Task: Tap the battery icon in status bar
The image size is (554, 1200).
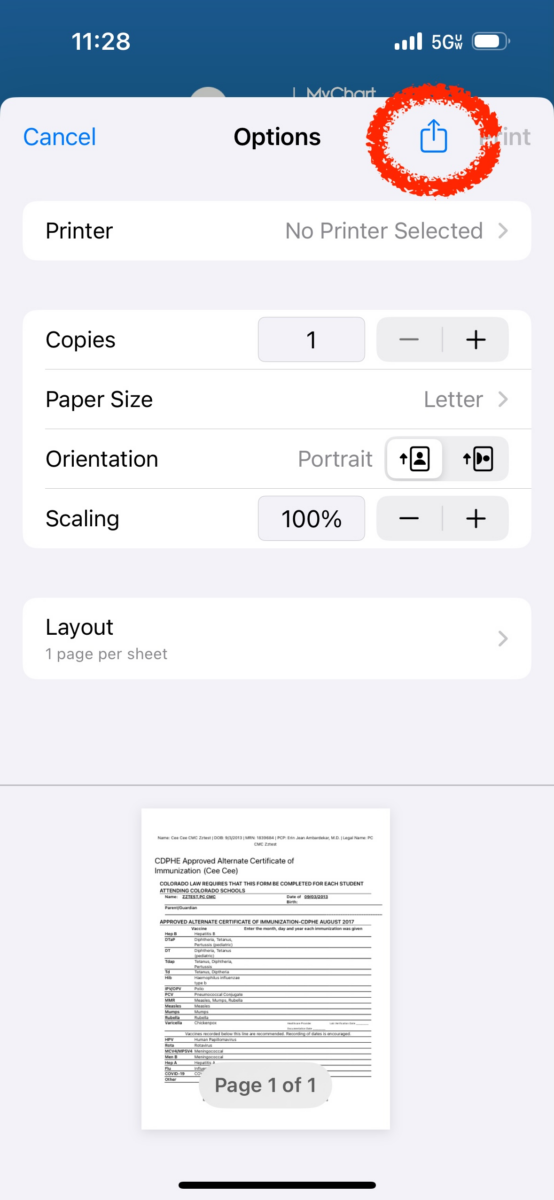Action: 492,42
